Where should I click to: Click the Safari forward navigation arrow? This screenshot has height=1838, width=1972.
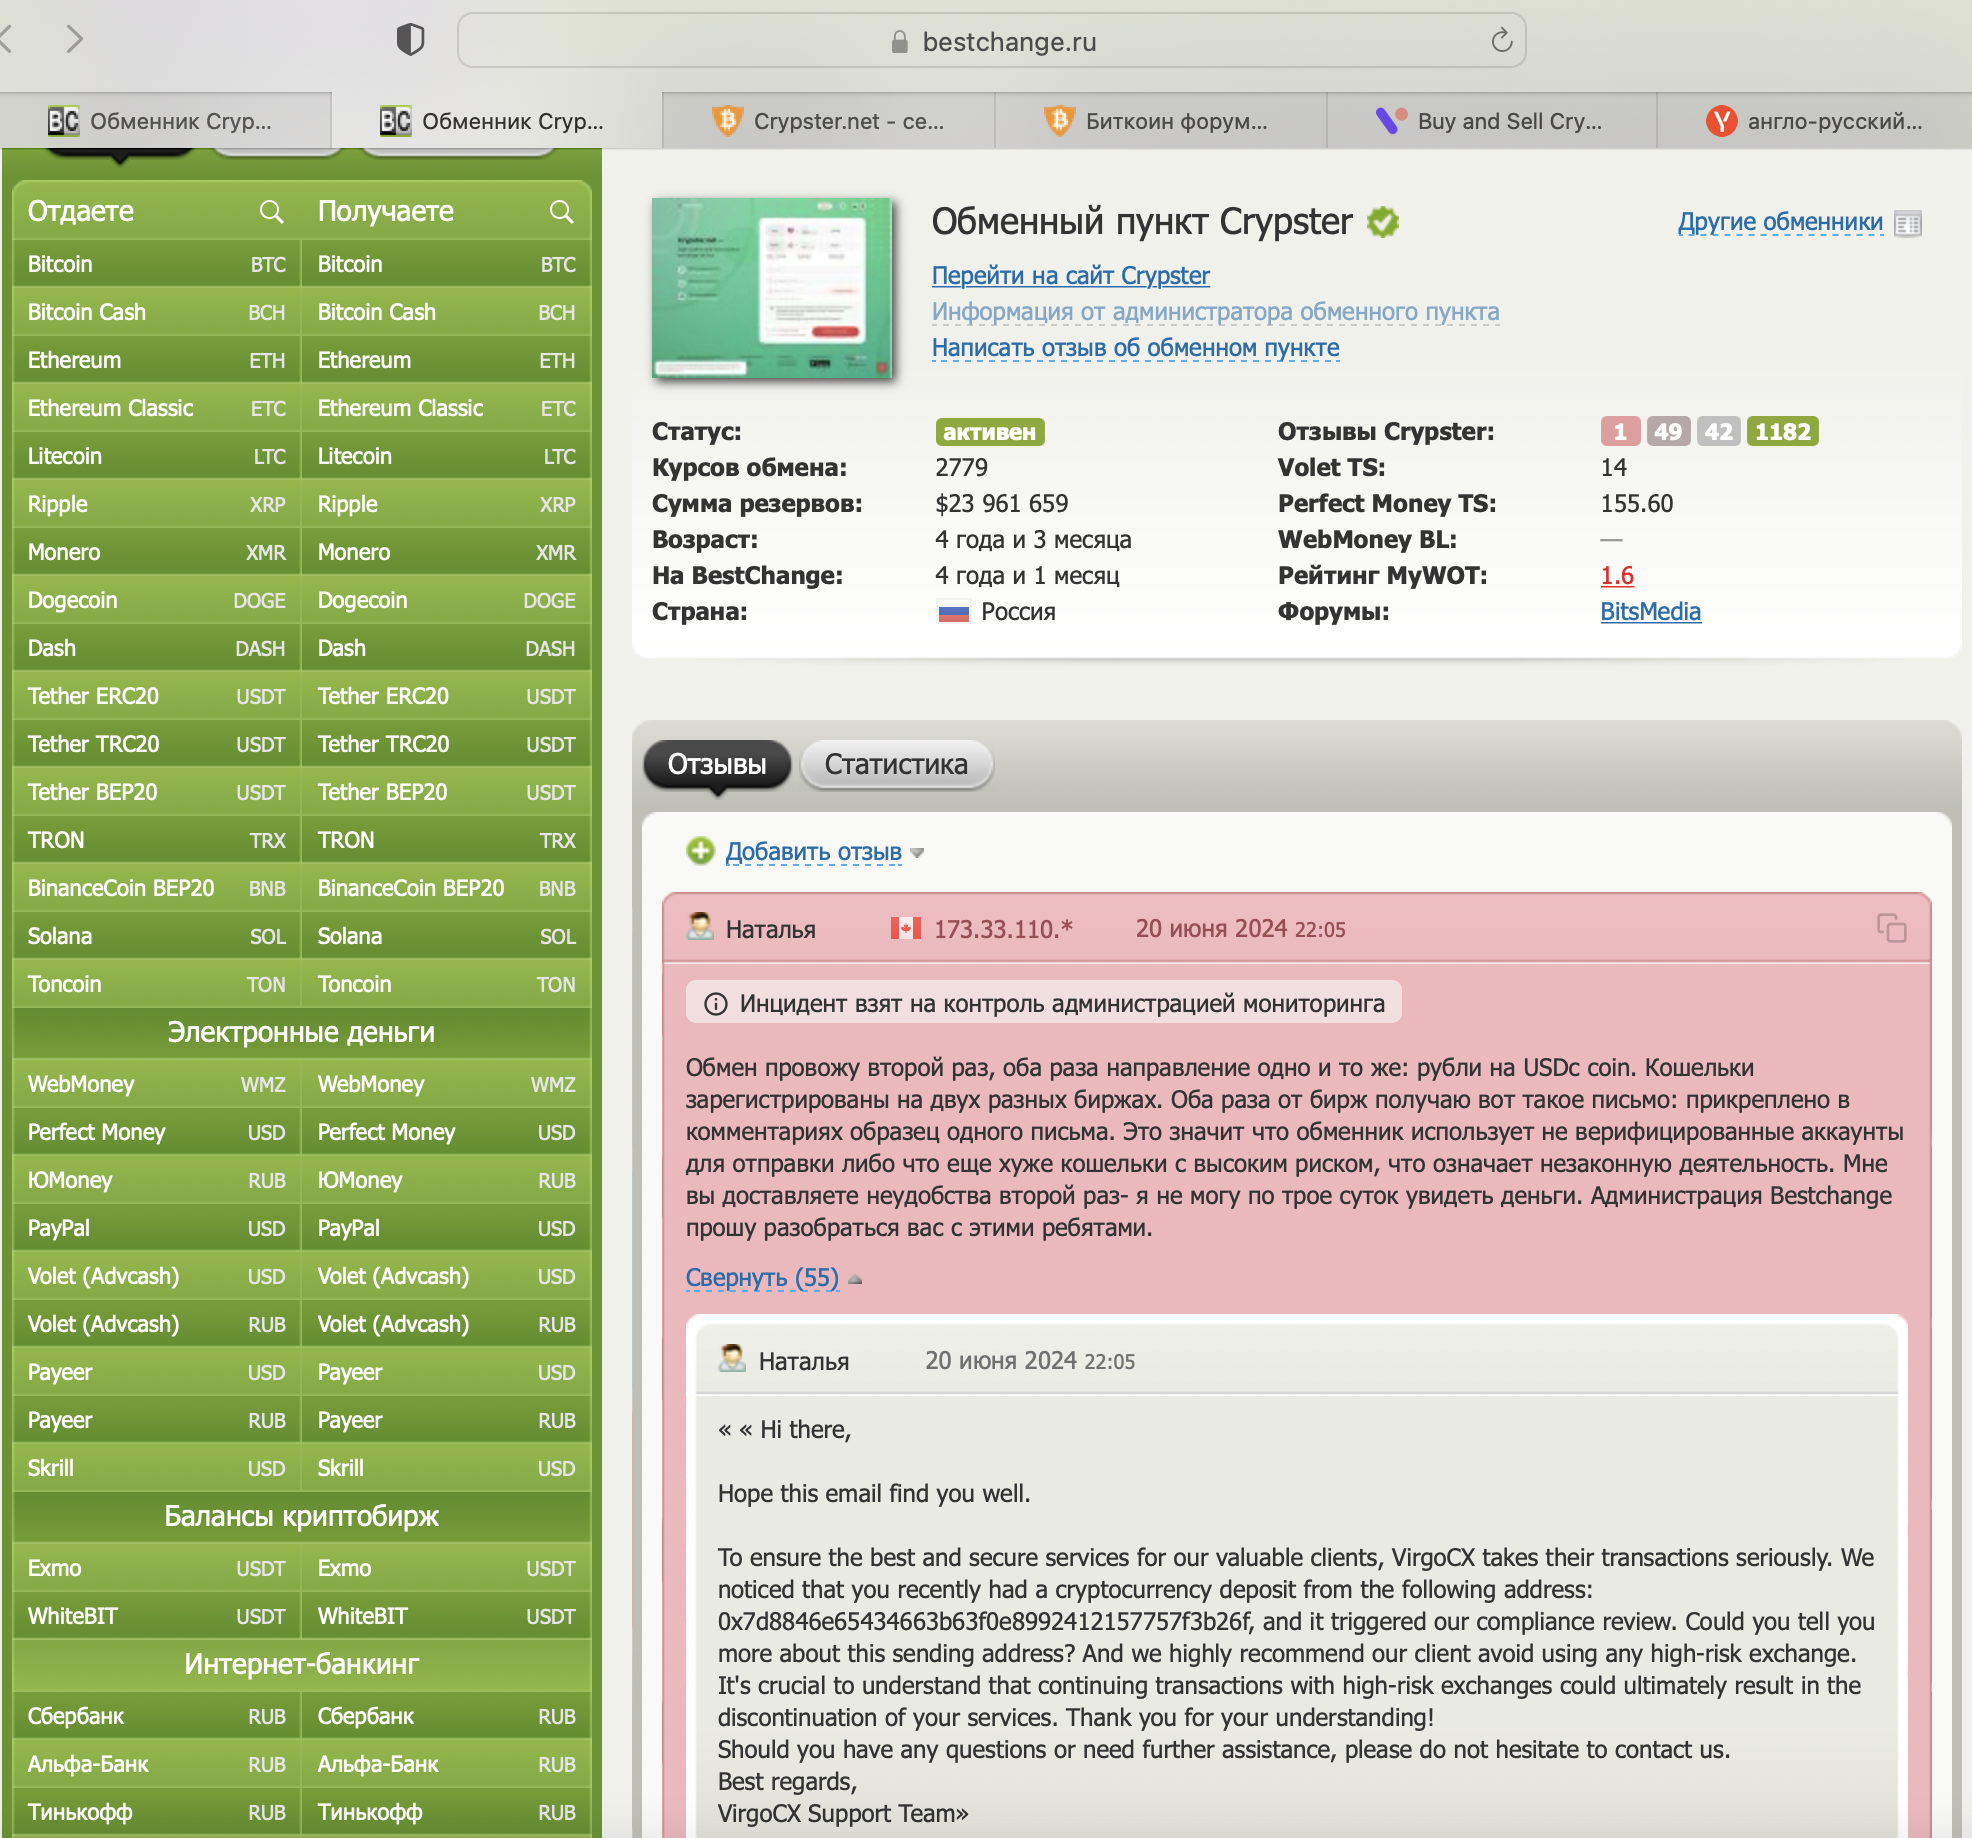[74, 40]
